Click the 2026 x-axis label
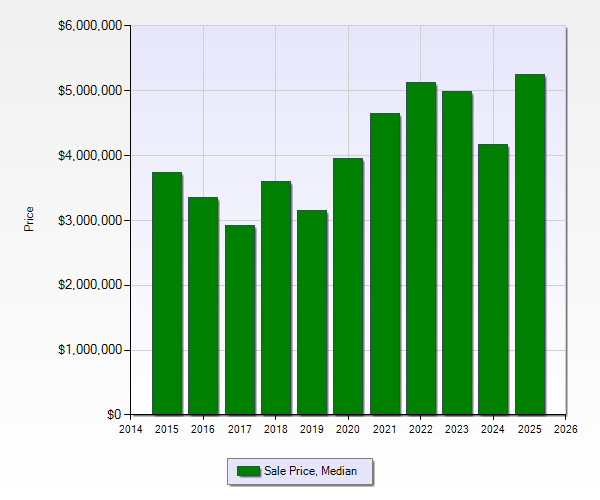The width and height of the screenshot is (600, 500). 566,430
